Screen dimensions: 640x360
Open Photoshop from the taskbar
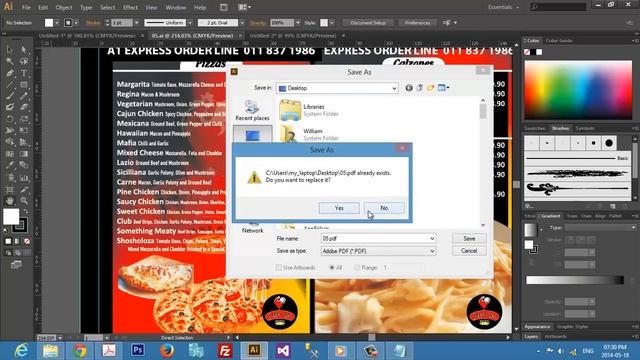138,350
